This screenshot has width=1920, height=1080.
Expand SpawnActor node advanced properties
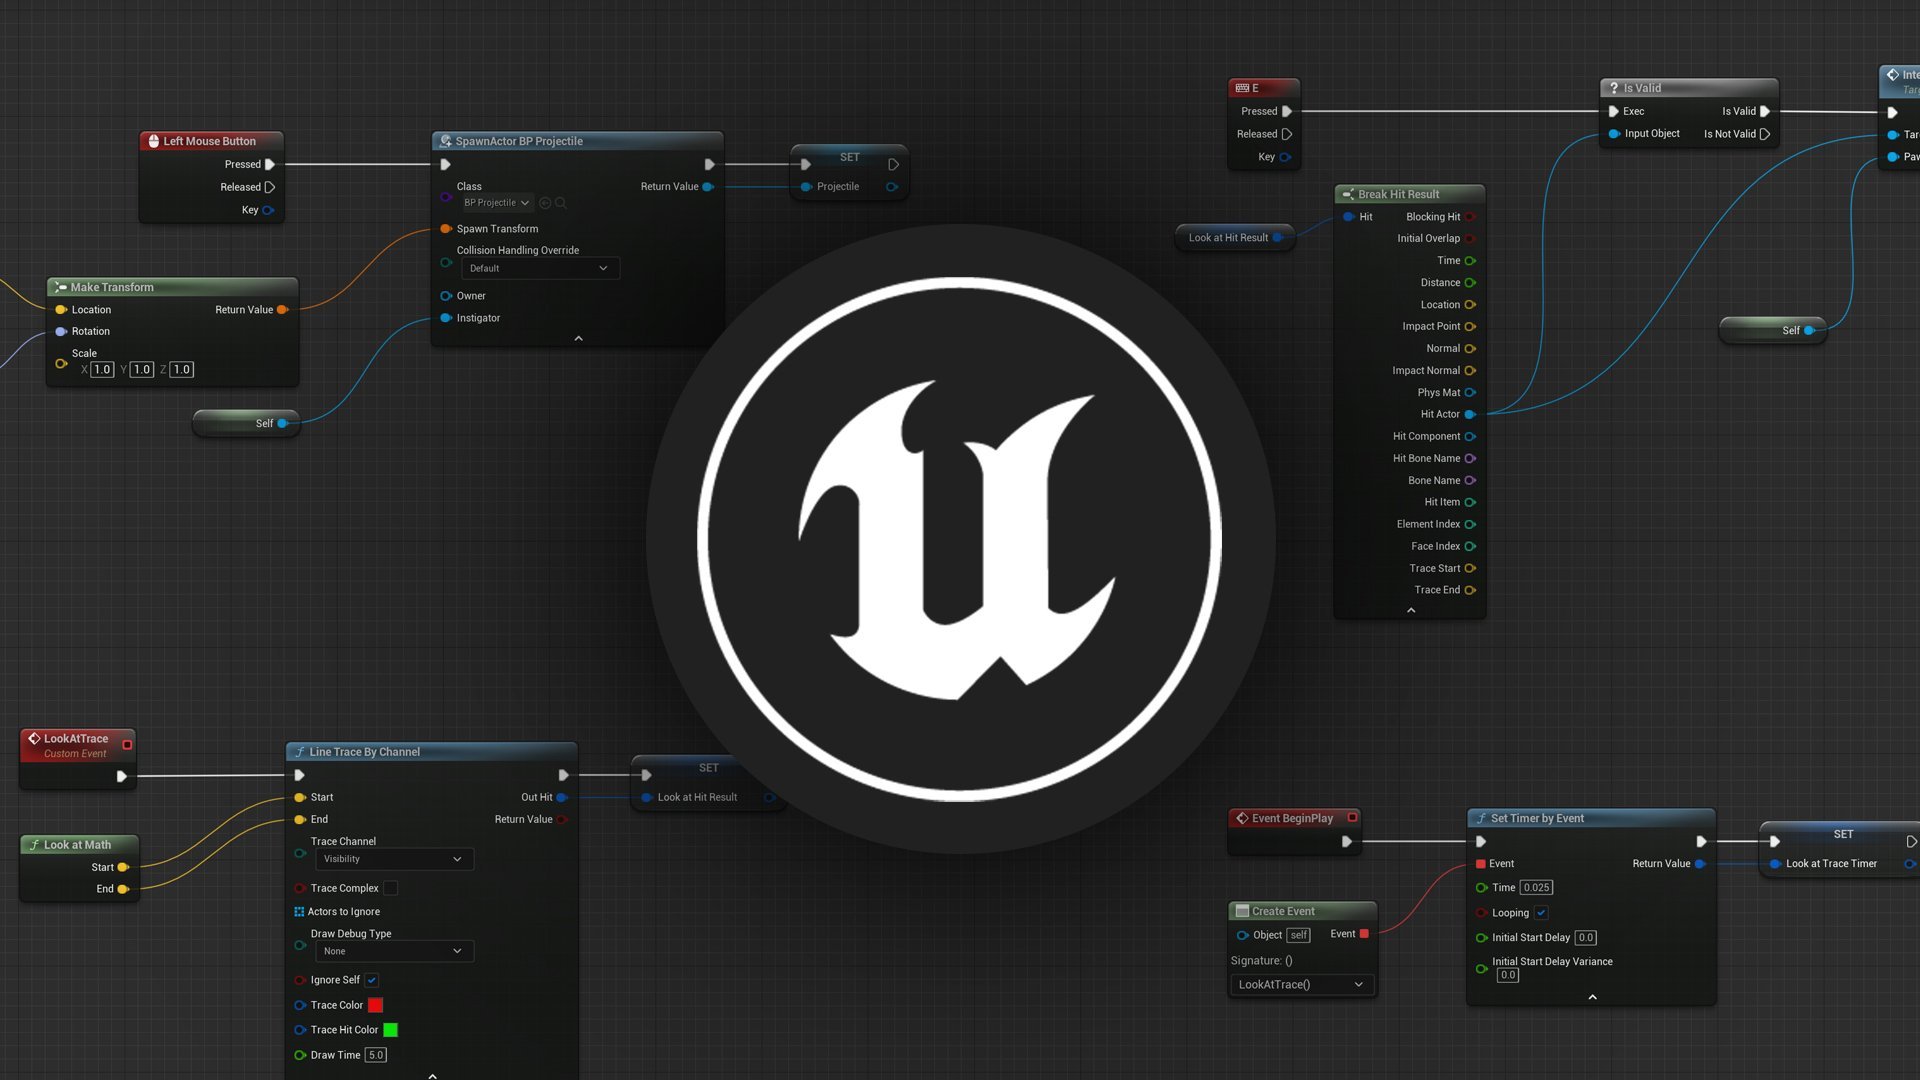pyautogui.click(x=579, y=338)
